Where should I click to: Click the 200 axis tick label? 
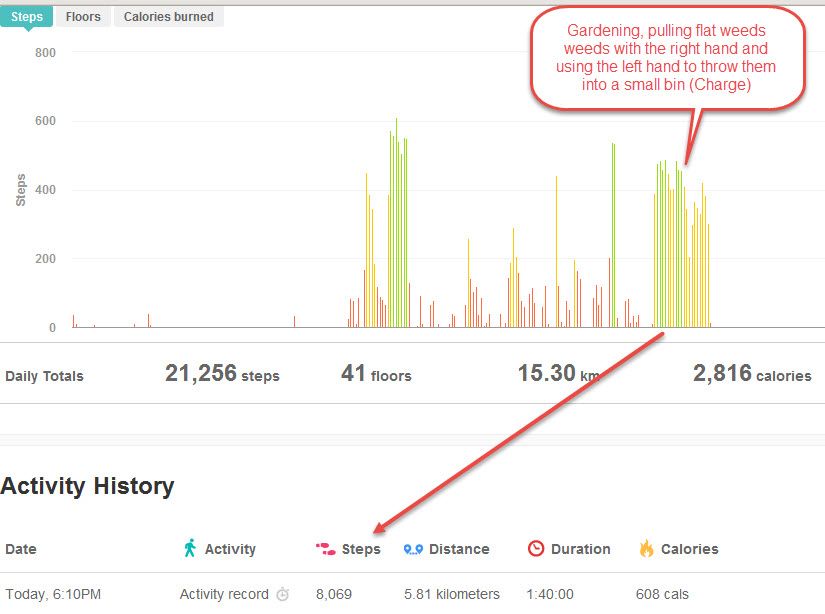[45, 259]
